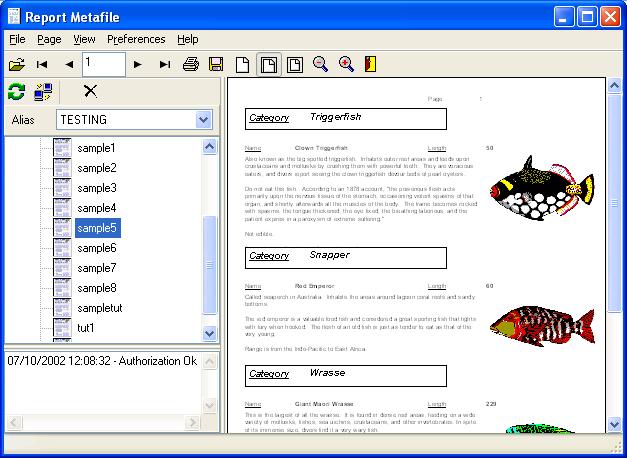Refresh the report list with green arrows
The image size is (627, 458).
[16, 92]
